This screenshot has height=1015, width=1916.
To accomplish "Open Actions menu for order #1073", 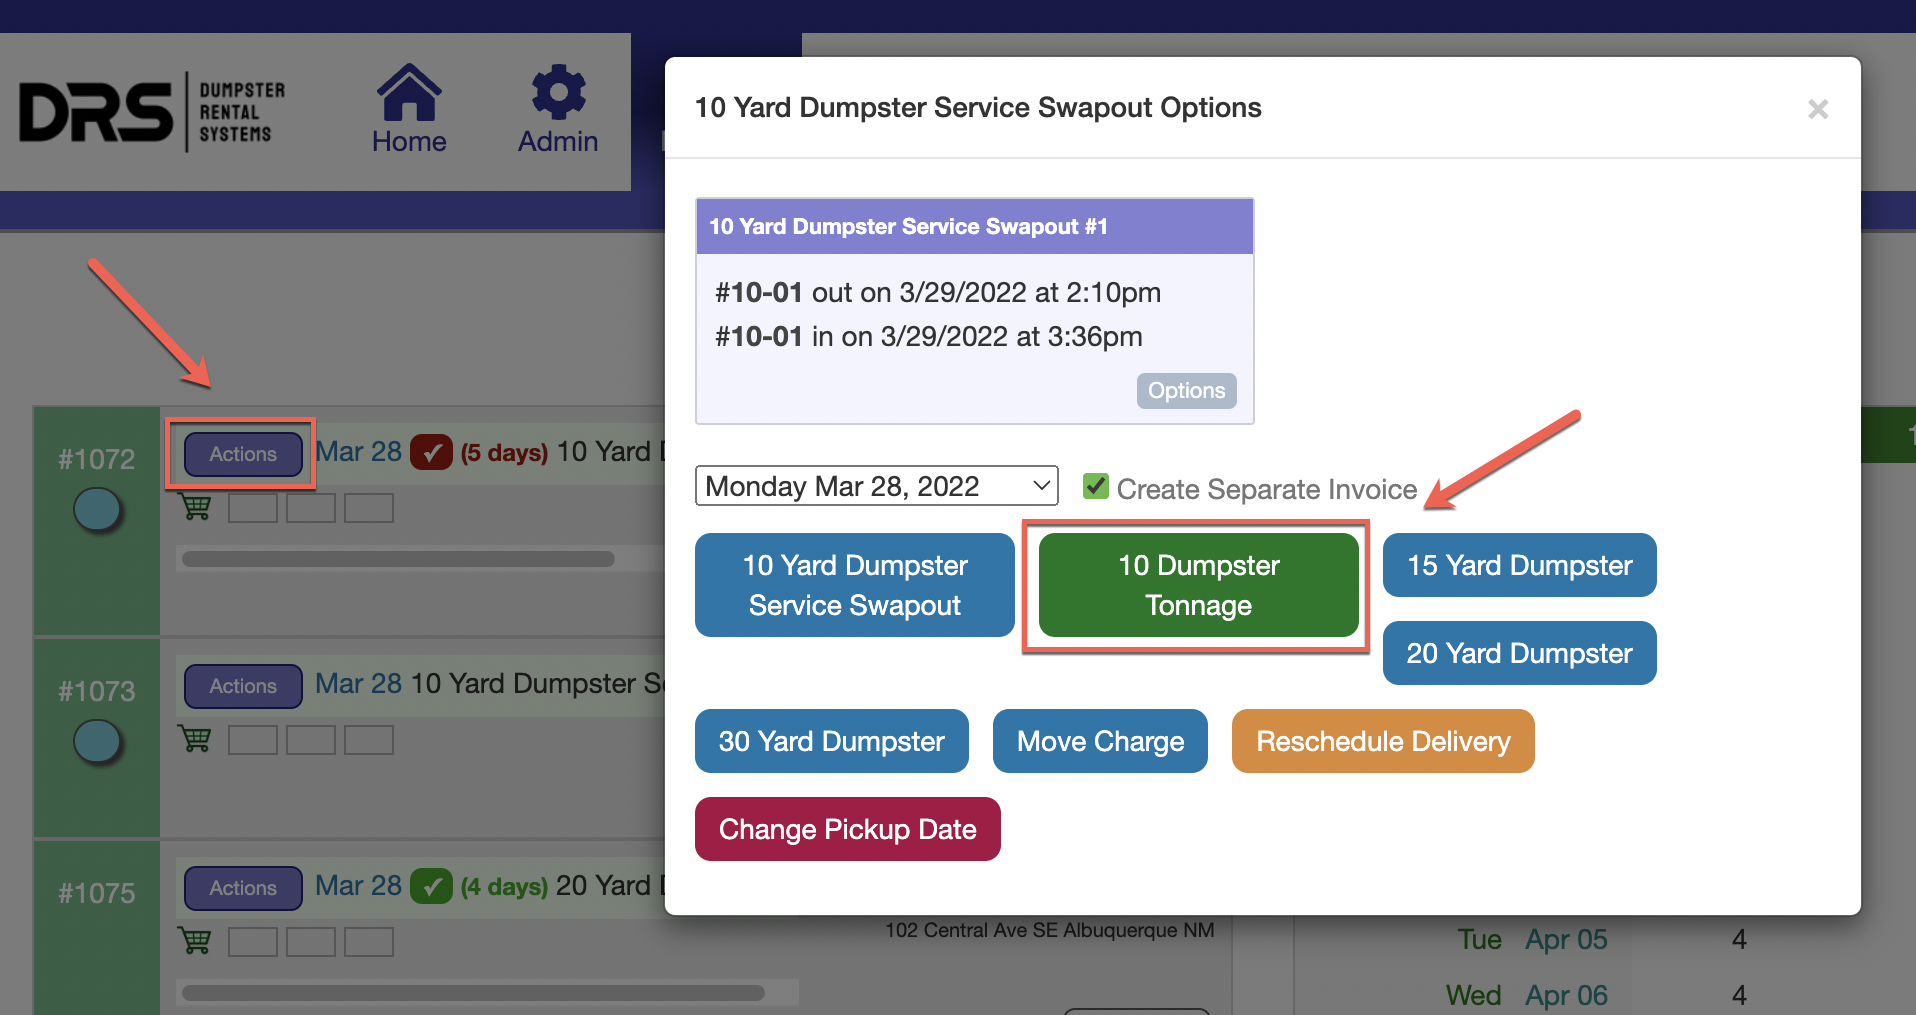I will click(243, 686).
